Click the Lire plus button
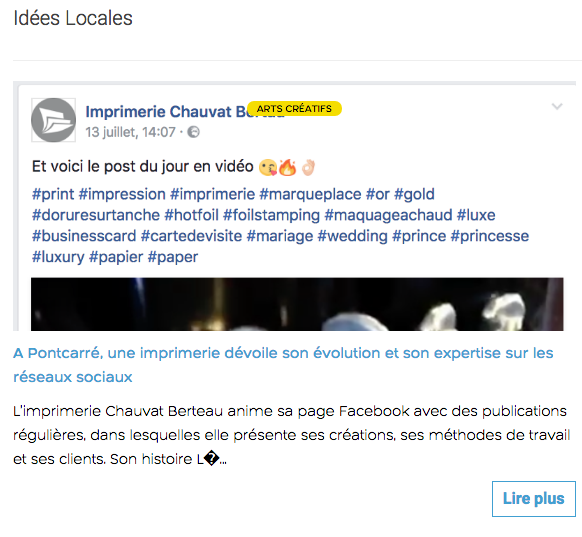 [x=534, y=499]
